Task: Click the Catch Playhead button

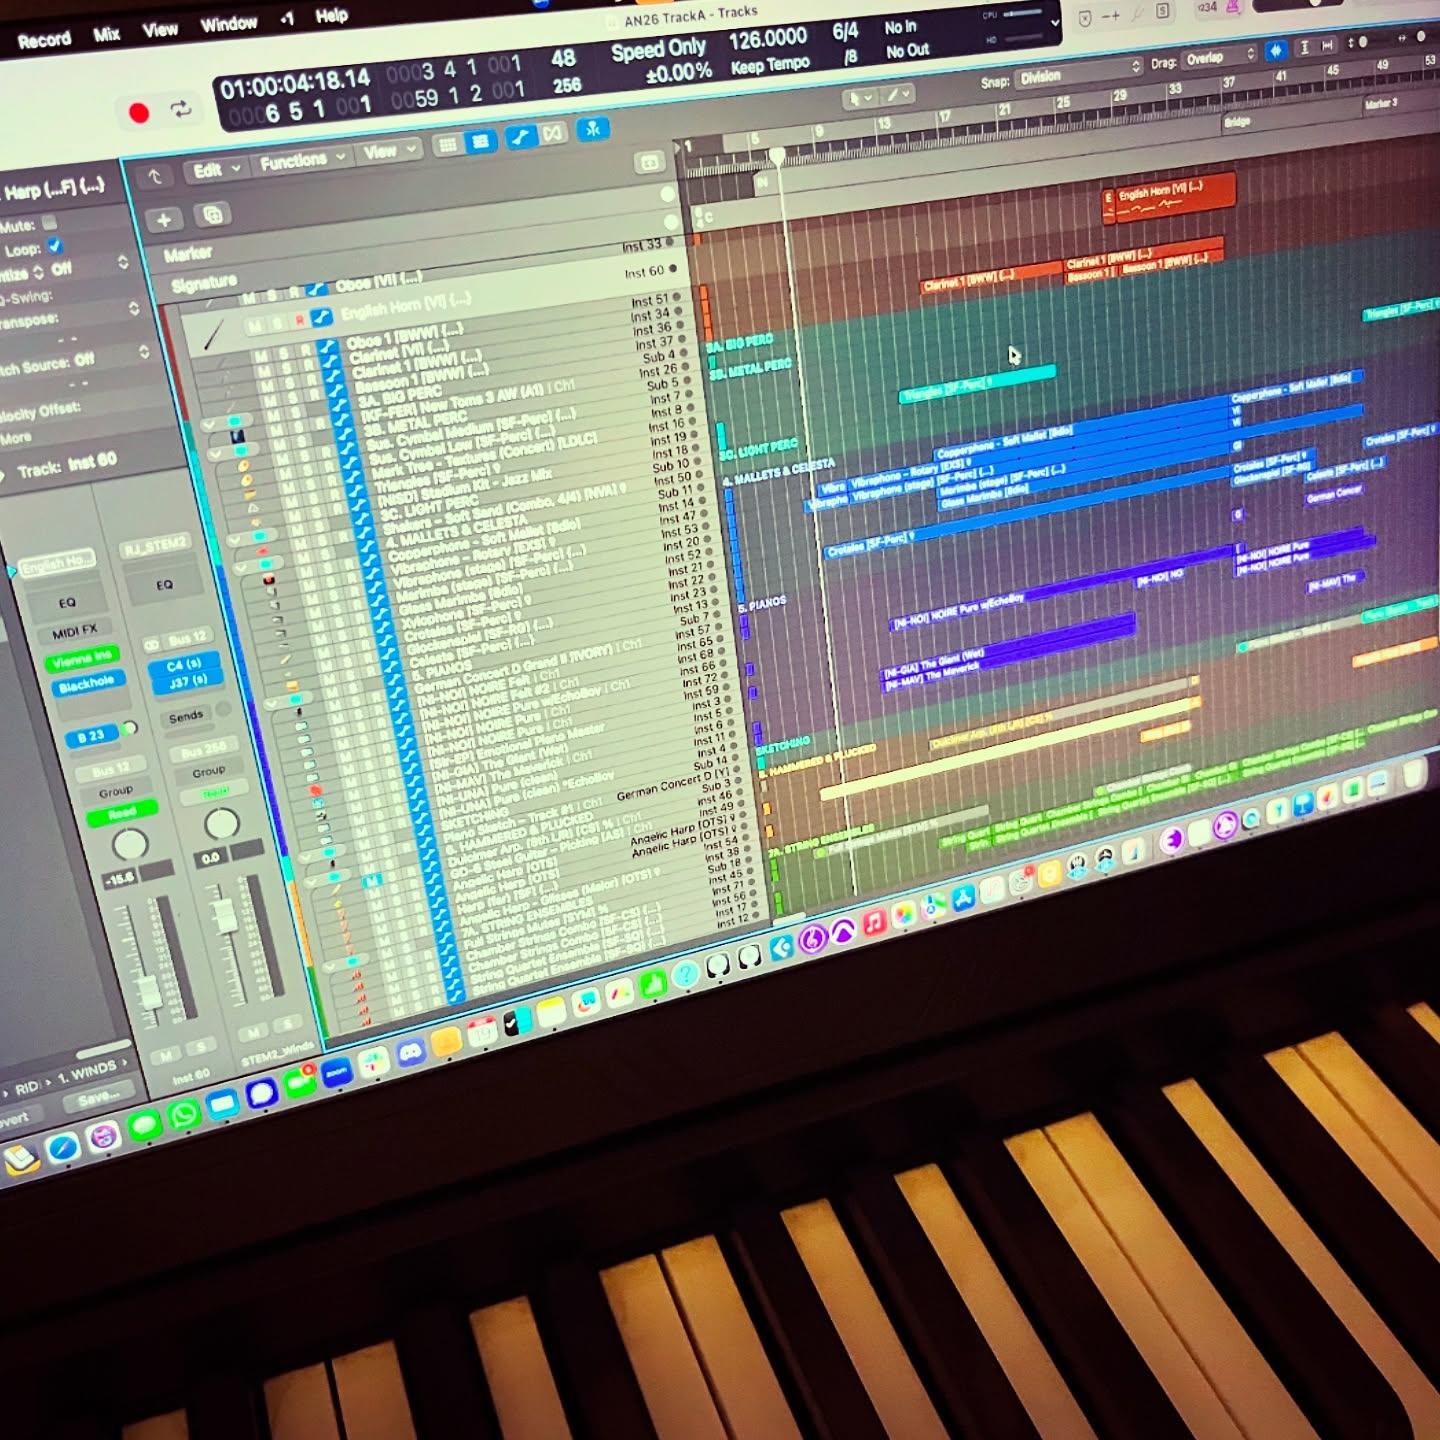Action: [x=593, y=129]
